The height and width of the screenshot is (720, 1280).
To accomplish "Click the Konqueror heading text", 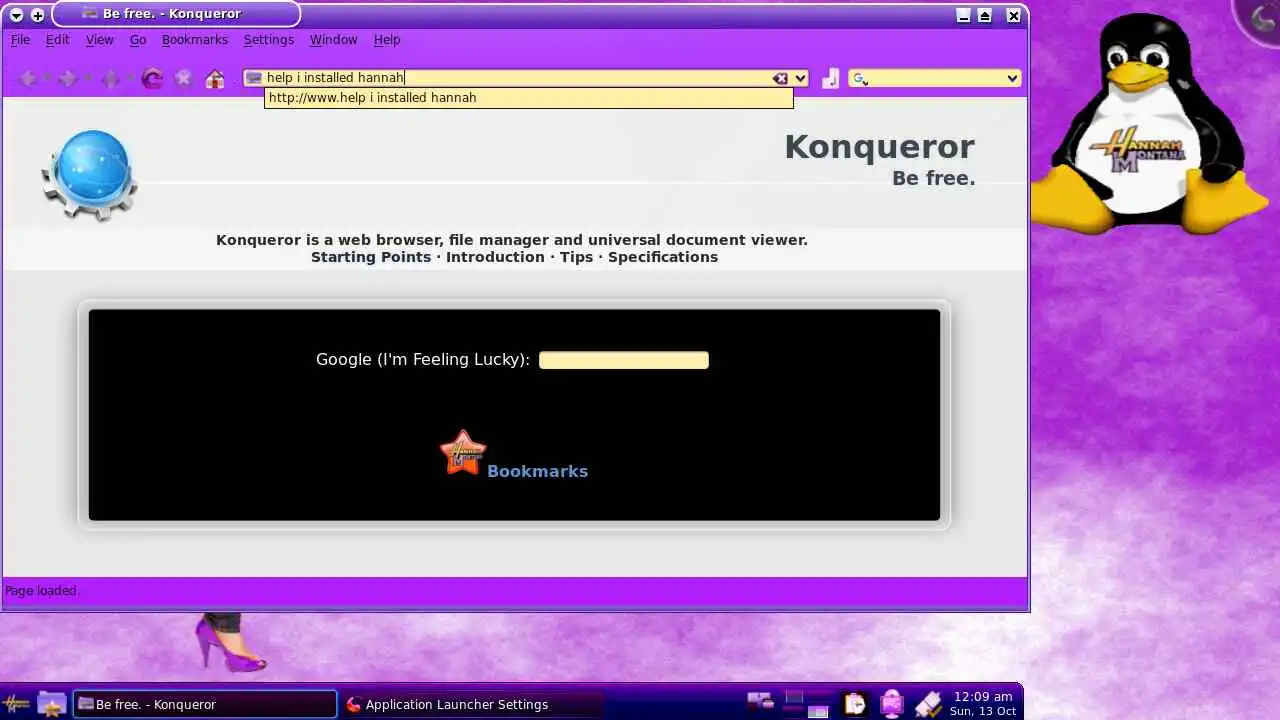I will (879, 147).
